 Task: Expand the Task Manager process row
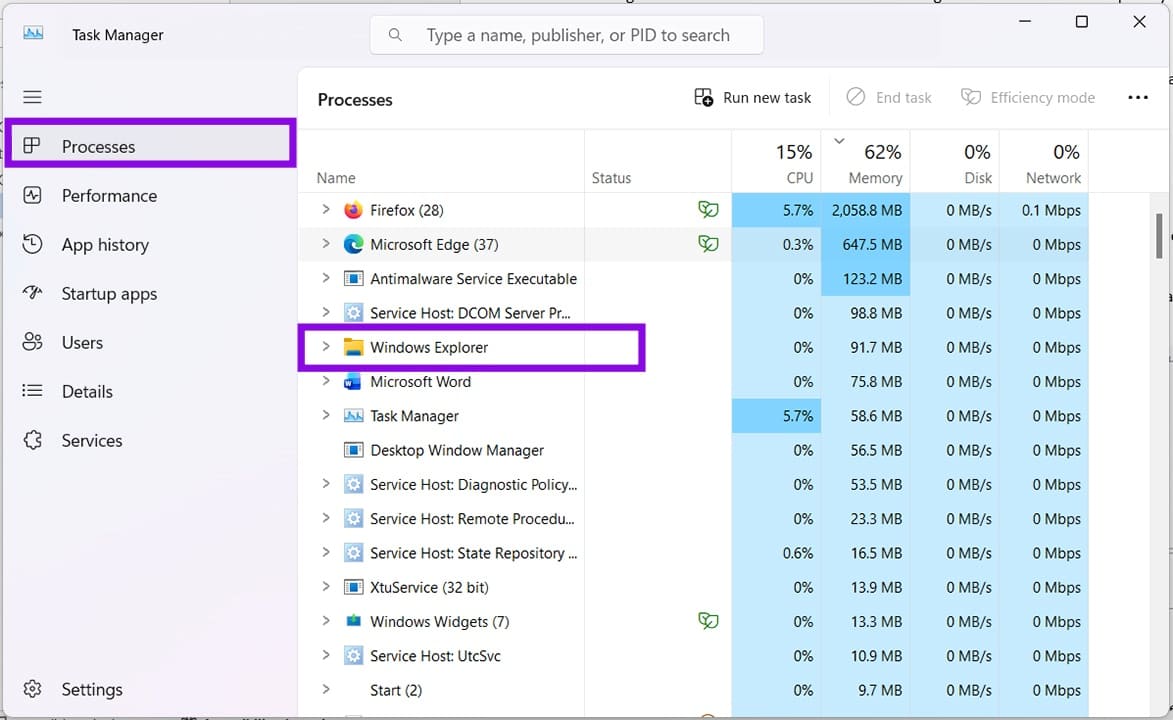(x=325, y=415)
